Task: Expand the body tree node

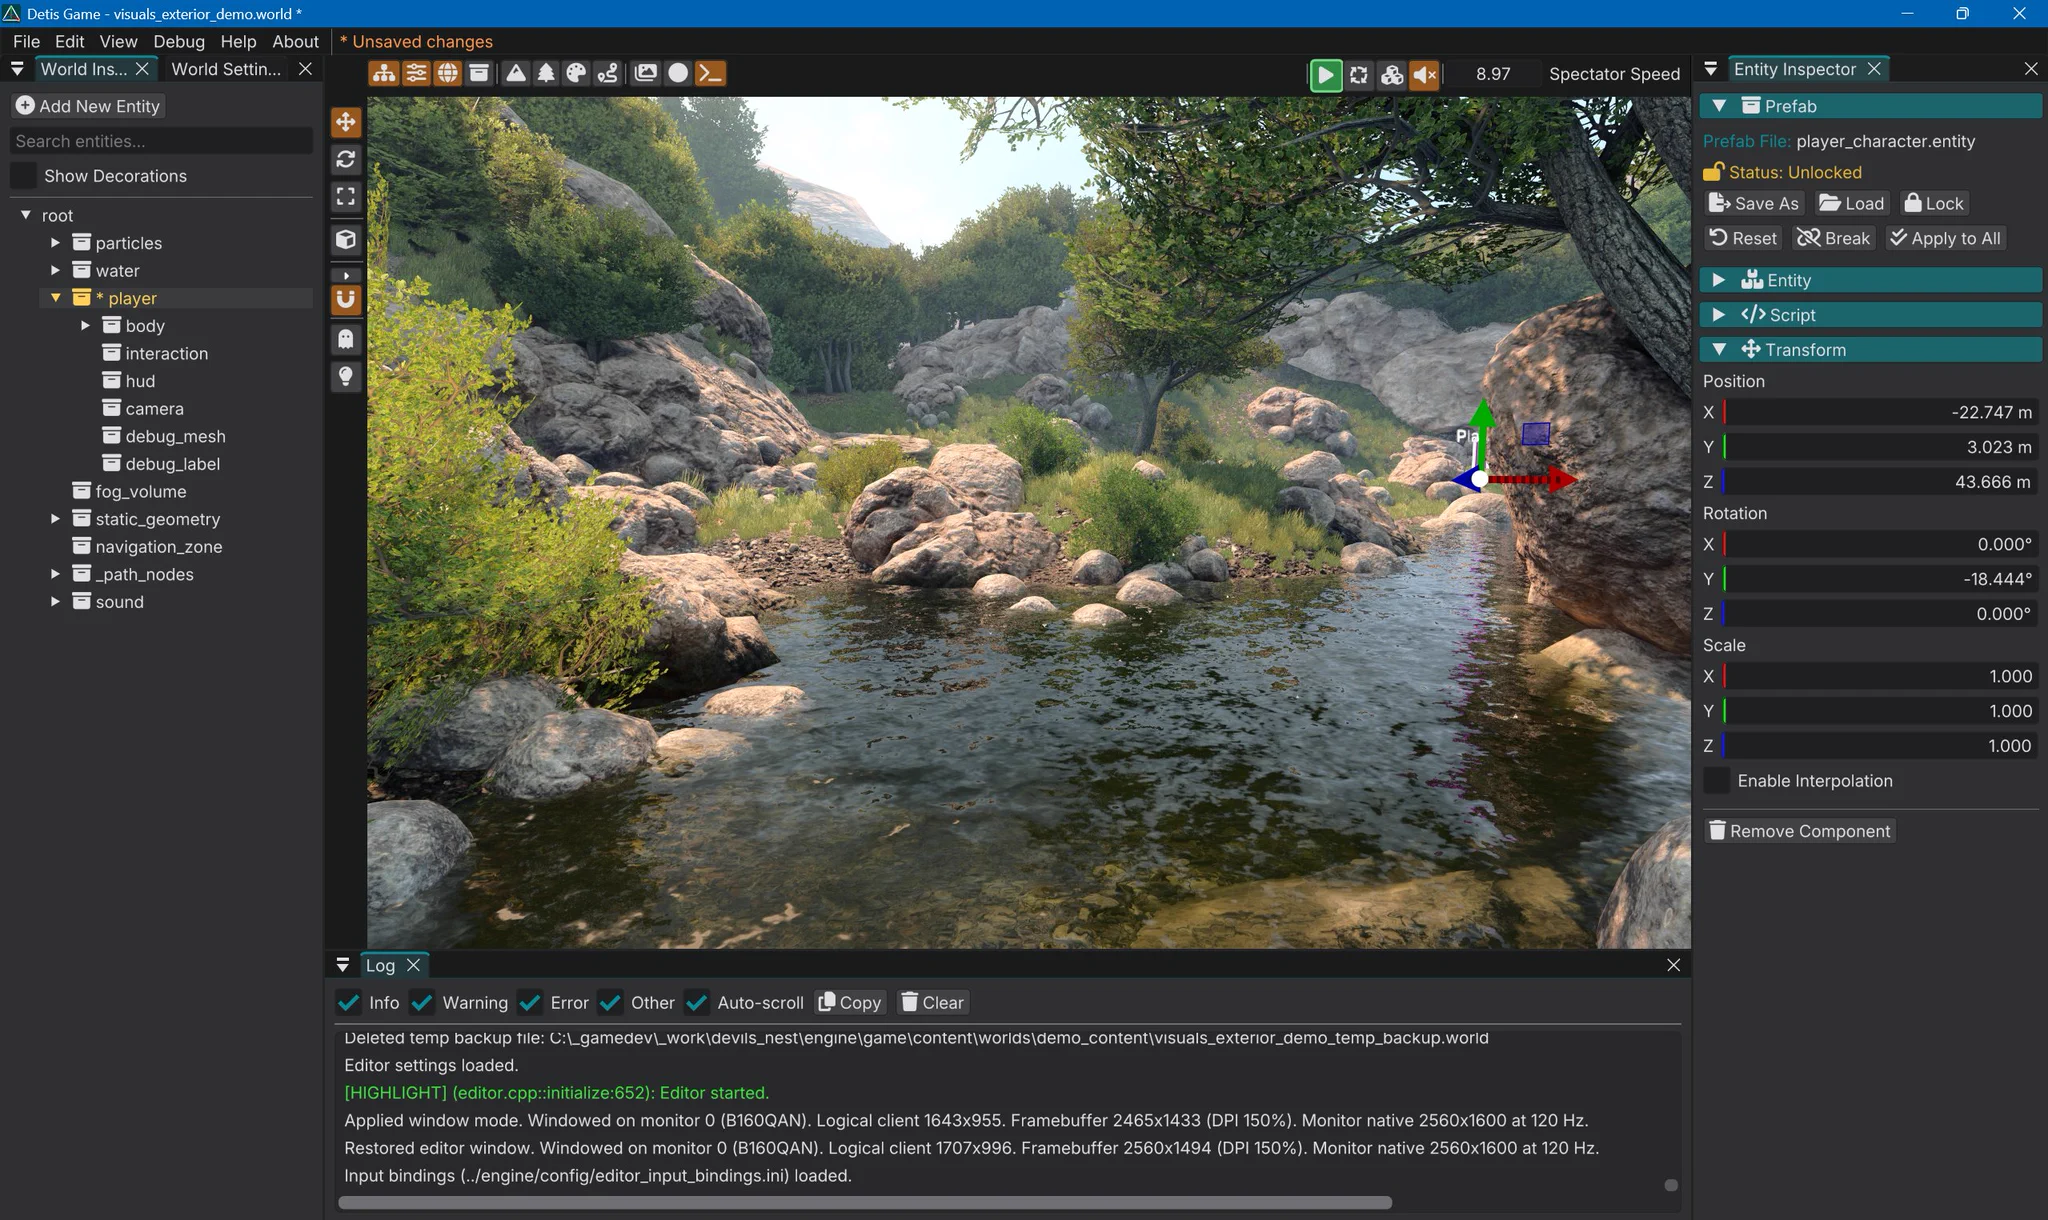Action: (85, 326)
